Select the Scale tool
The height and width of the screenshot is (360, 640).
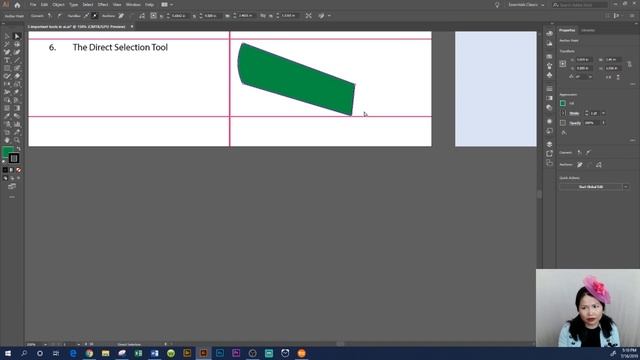pyautogui.click(x=17, y=84)
